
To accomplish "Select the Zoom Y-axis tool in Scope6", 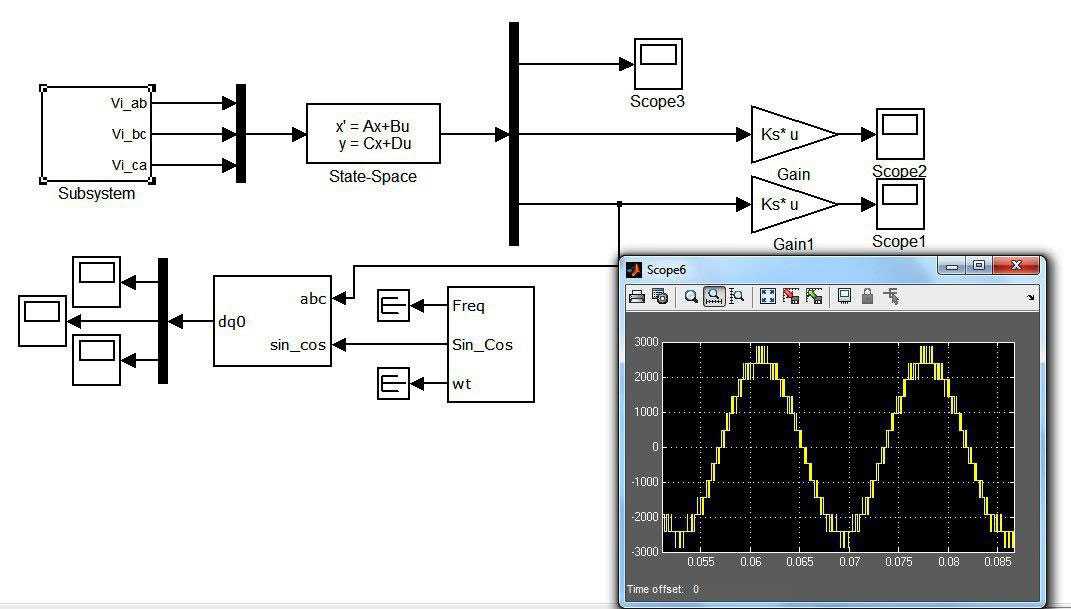I will point(737,297).
